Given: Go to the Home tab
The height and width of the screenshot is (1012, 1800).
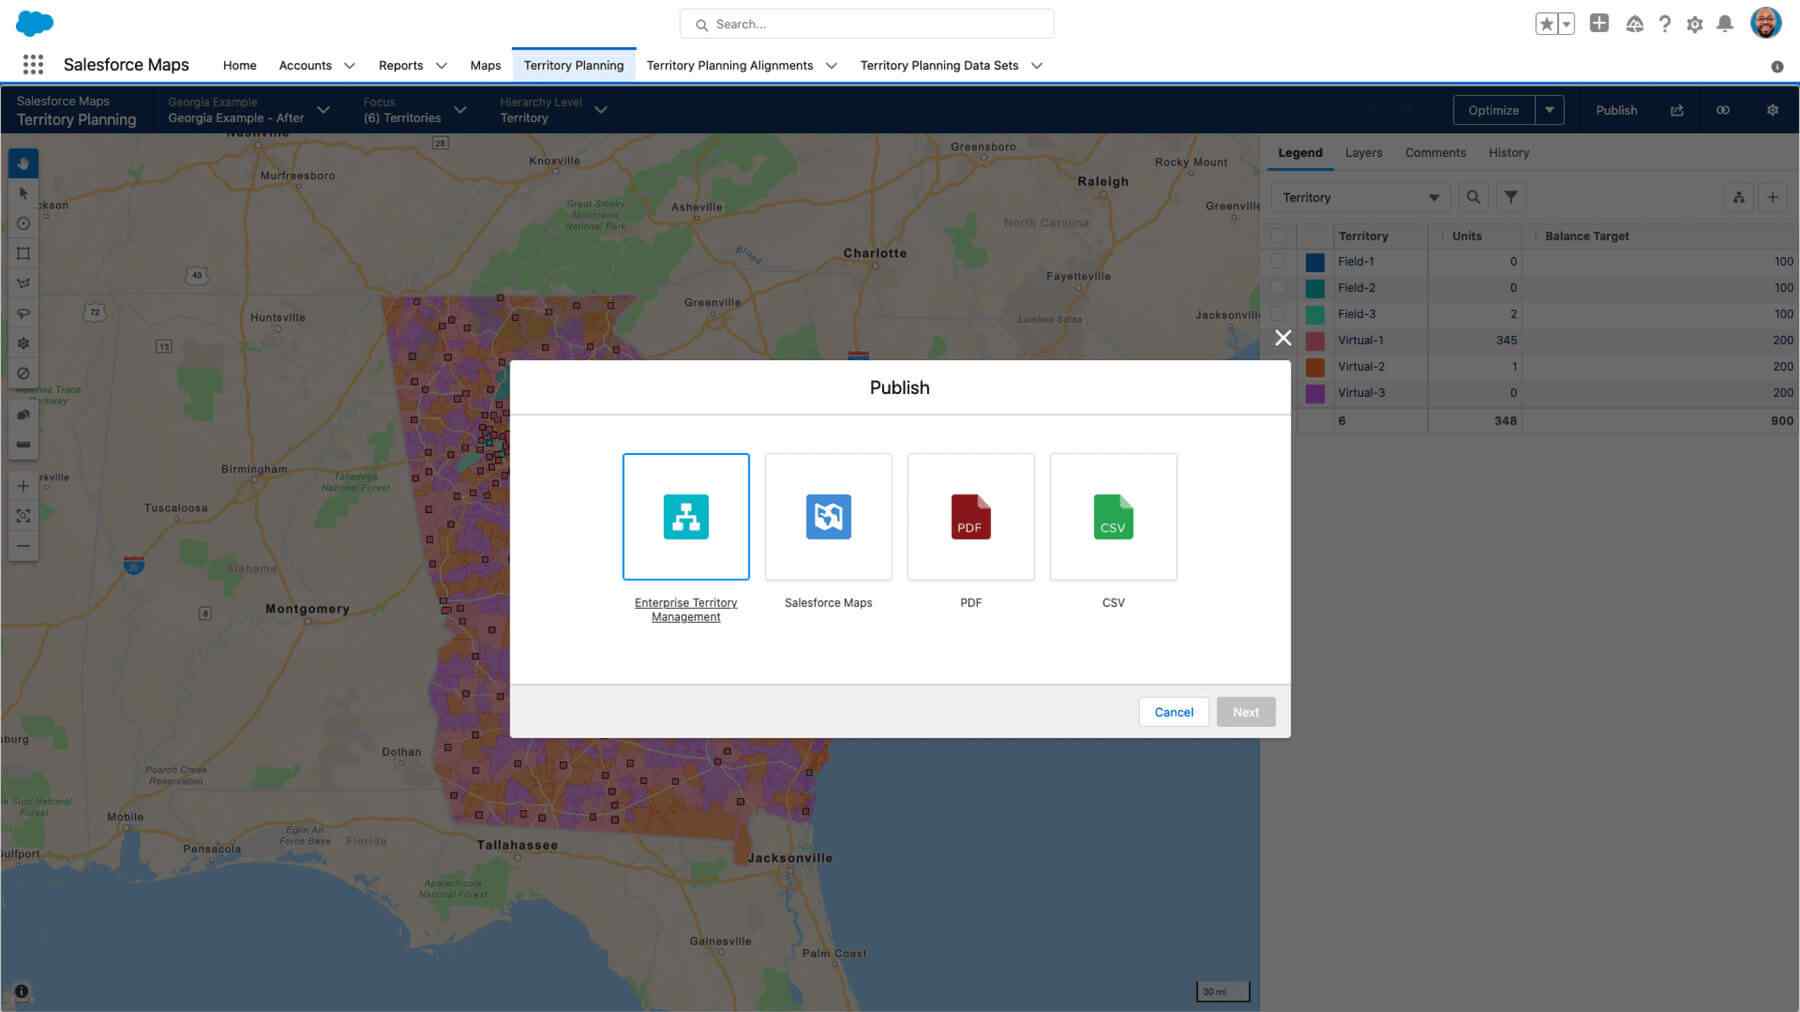Looking at the screenshot, I should coord(240,65).
